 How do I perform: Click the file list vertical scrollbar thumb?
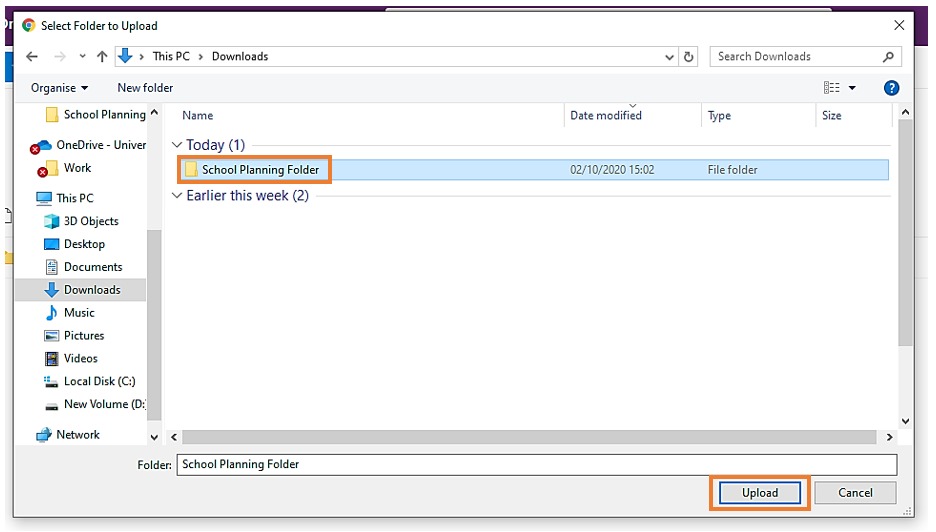pos(905,233)
